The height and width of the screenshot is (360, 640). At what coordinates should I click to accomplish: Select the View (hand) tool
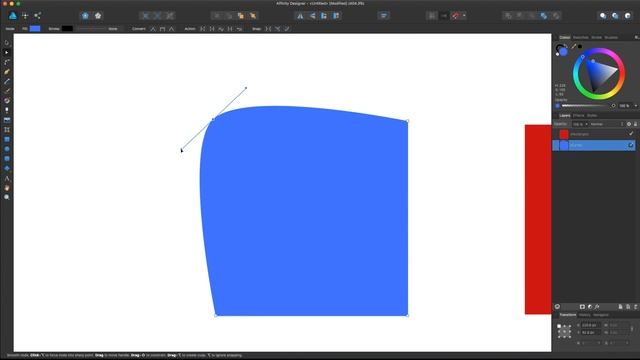(x=7, y=188)
